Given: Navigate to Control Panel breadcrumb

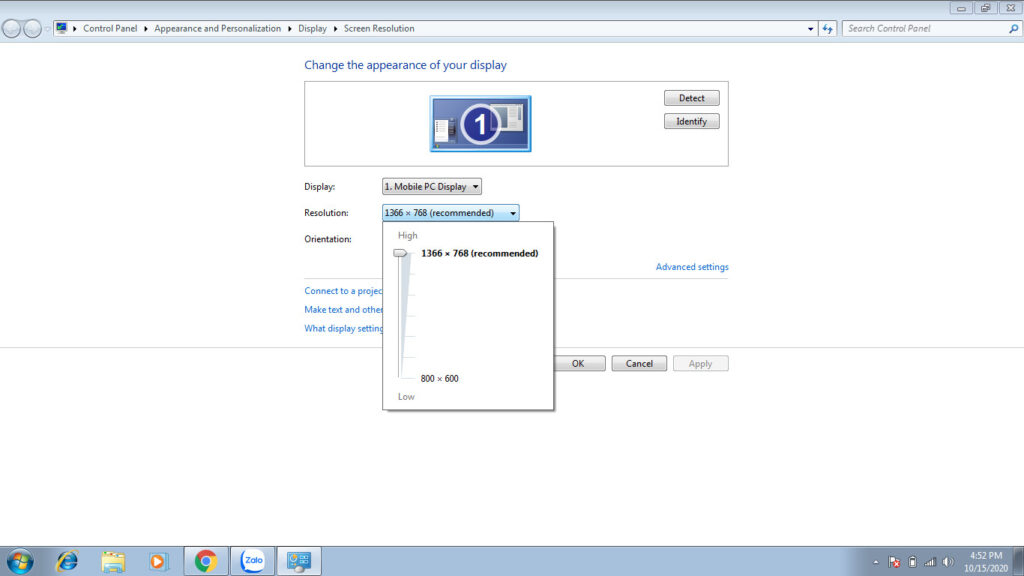Looking at the screenshot, I should coord(110,29).
